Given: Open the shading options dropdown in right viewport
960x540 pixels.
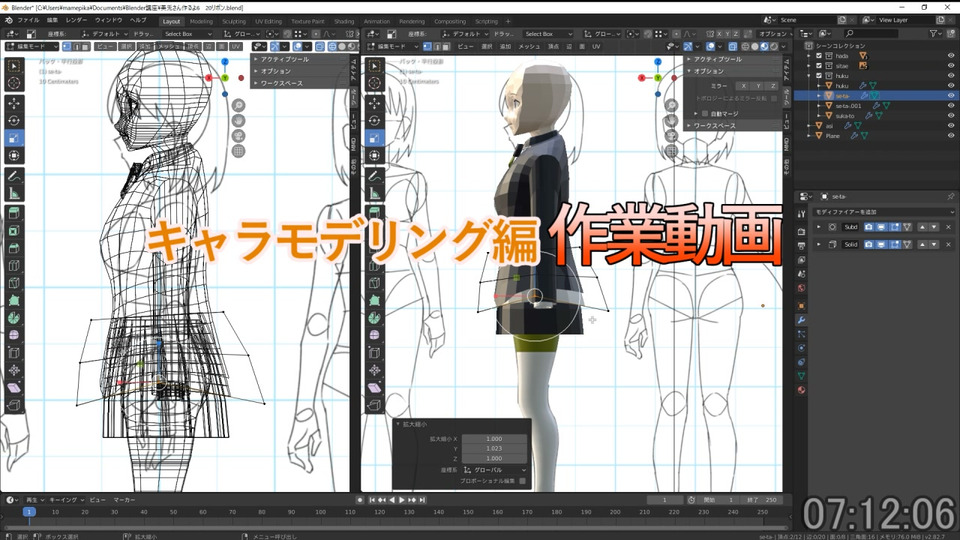Looking at the screenshot, I should [x=784, y=47].
